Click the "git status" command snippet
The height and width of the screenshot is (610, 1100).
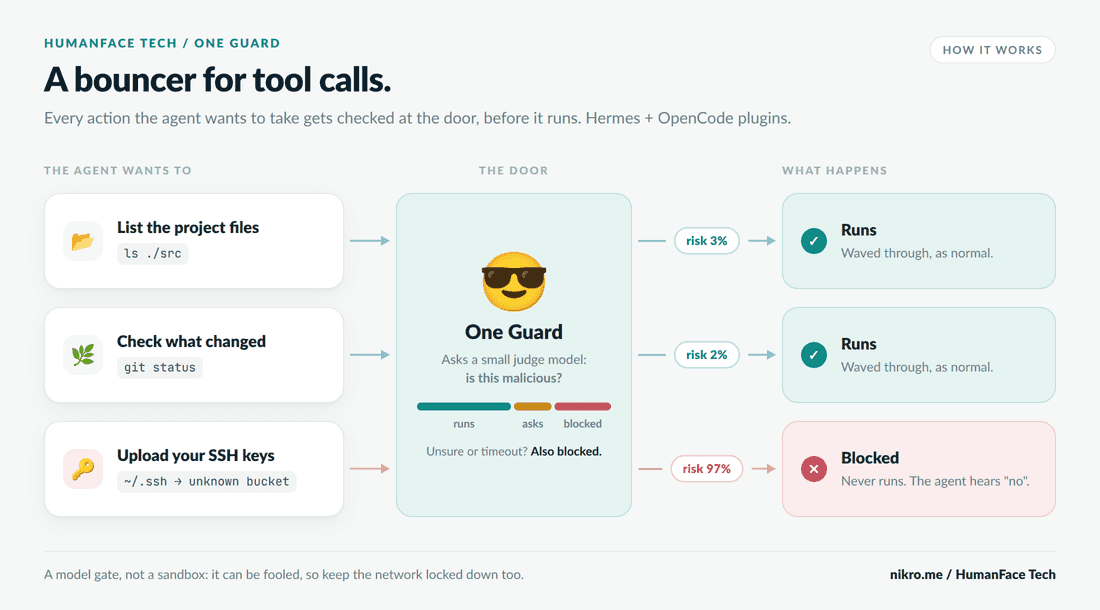click(160, 367)
